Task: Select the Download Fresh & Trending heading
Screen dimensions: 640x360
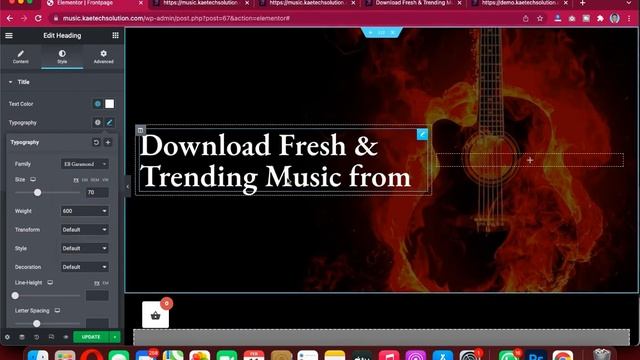Action: [x=276, y=161]
